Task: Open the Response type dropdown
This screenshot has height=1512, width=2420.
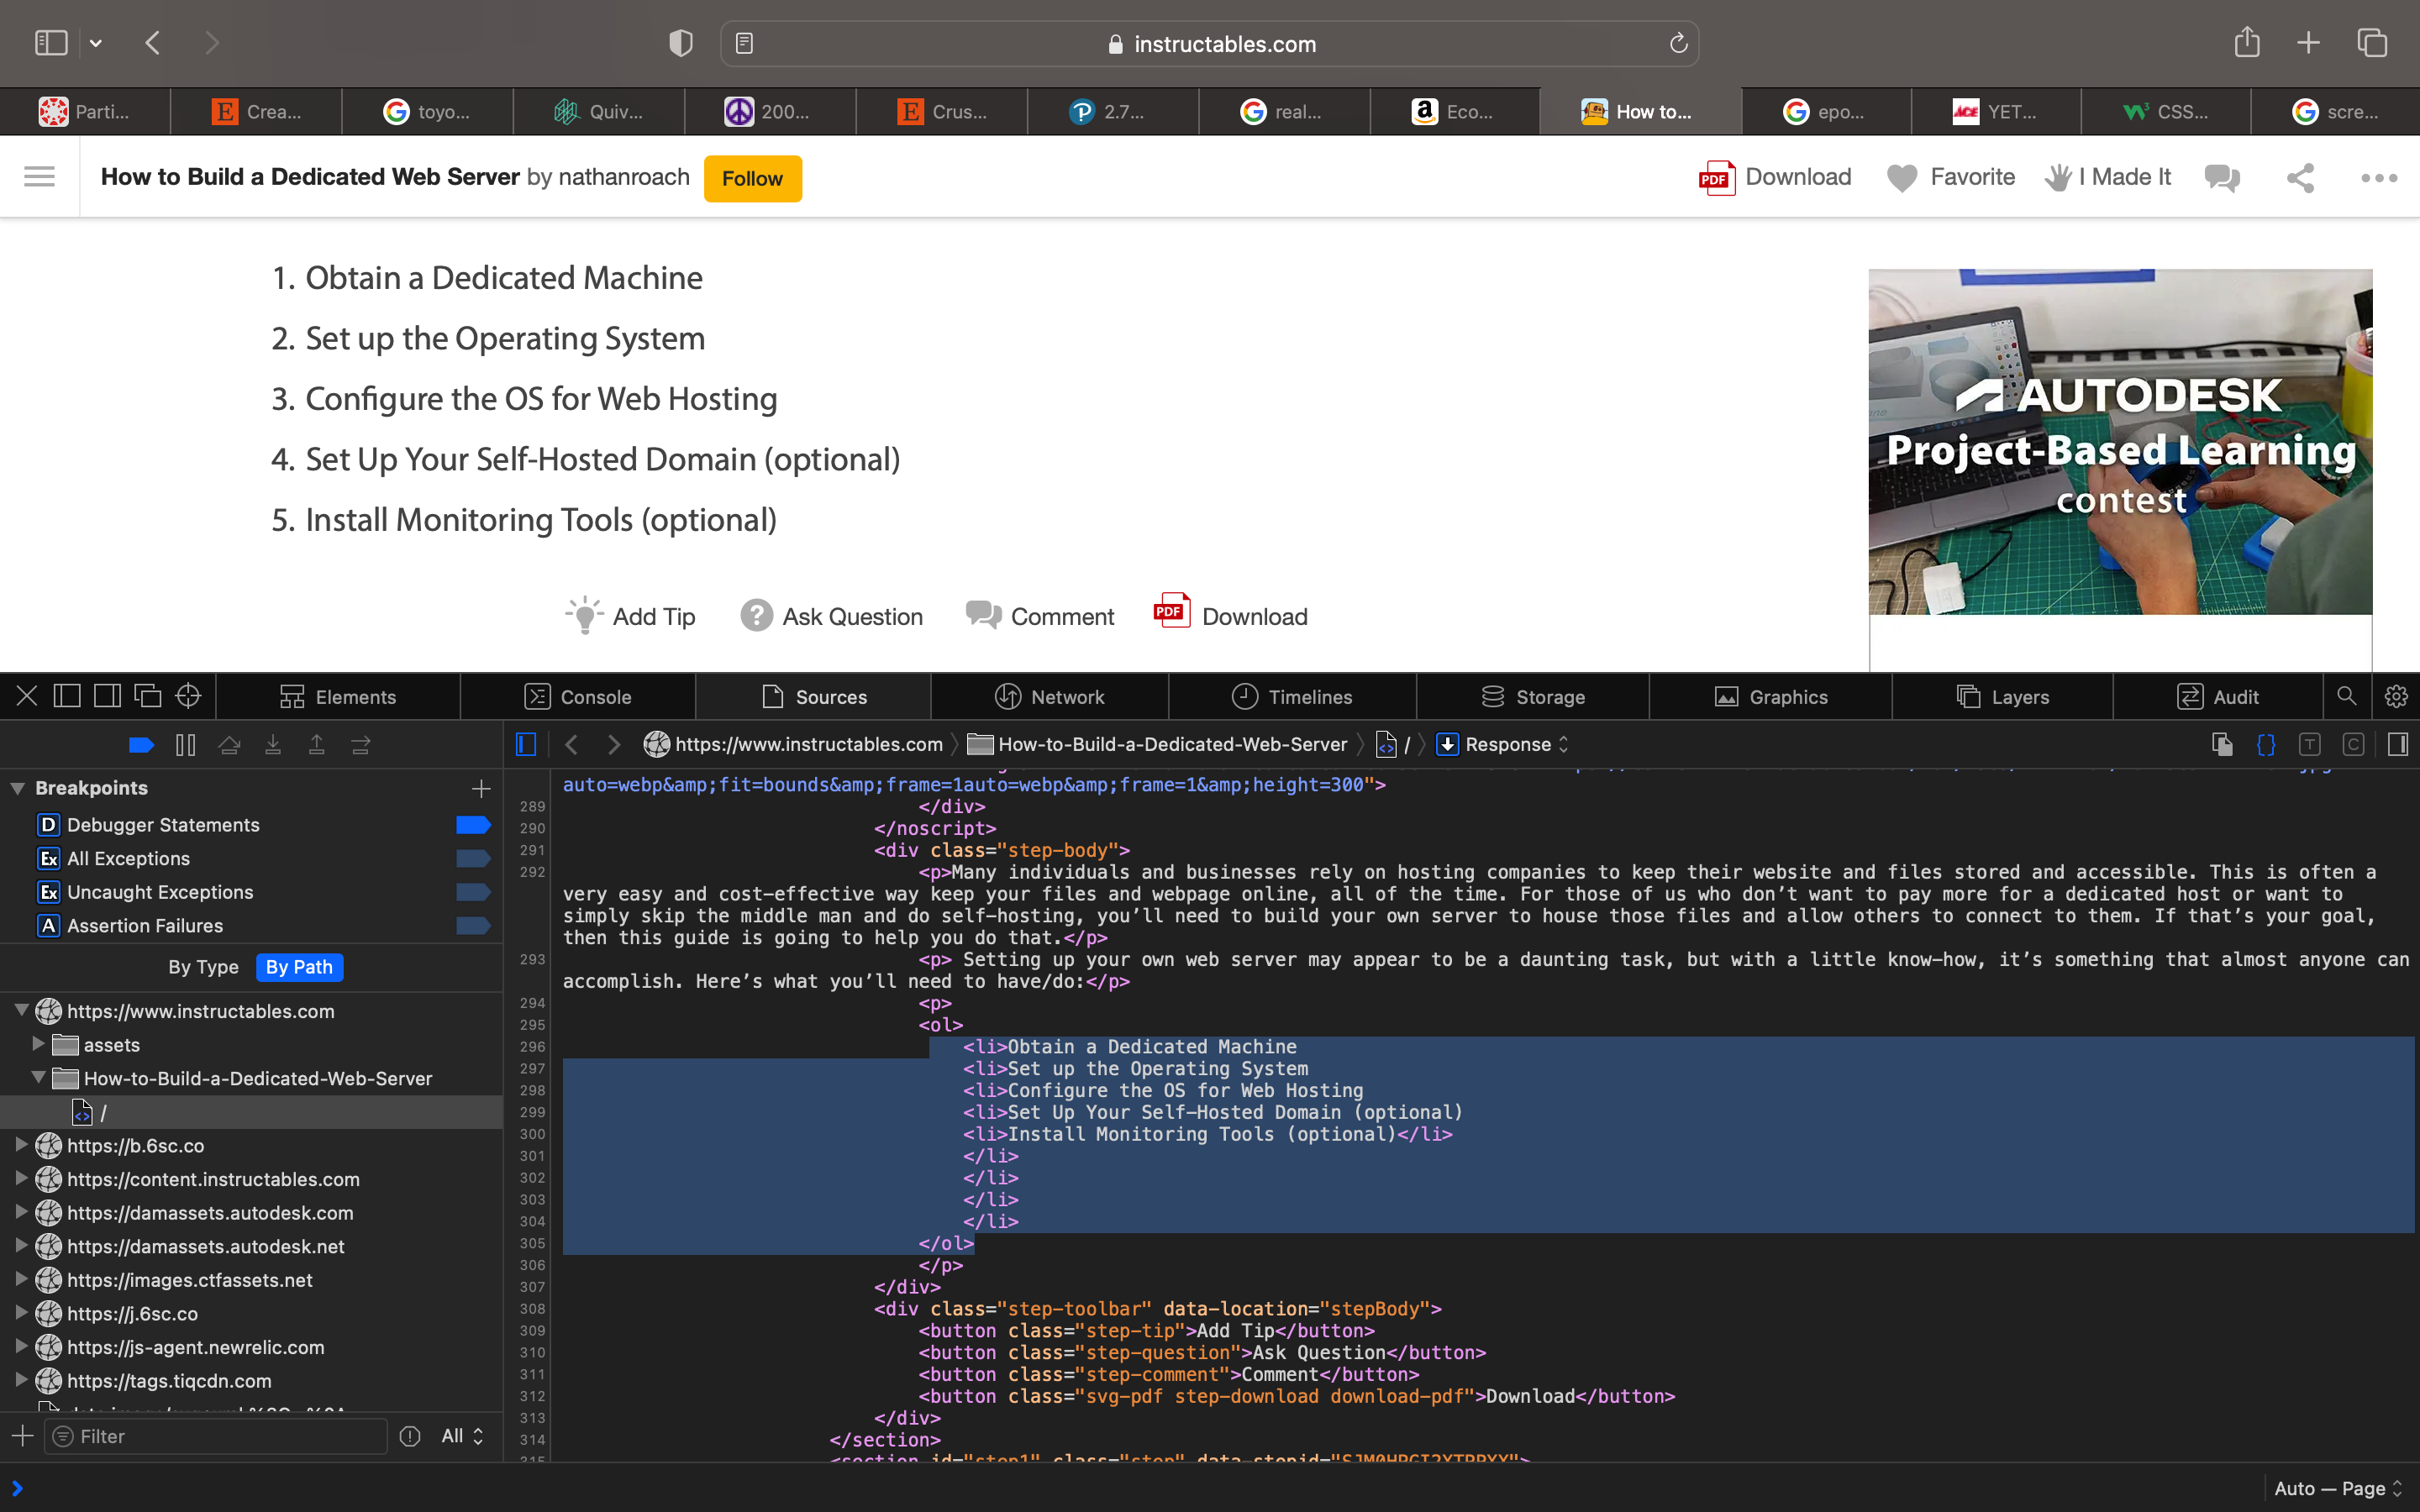Action: [1505, 745]
